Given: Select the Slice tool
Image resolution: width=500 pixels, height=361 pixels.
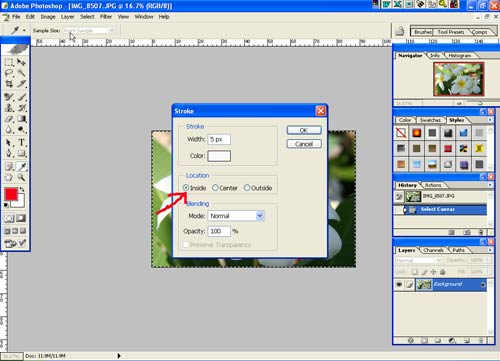Looking at the screenshot, I should point(21,83).
